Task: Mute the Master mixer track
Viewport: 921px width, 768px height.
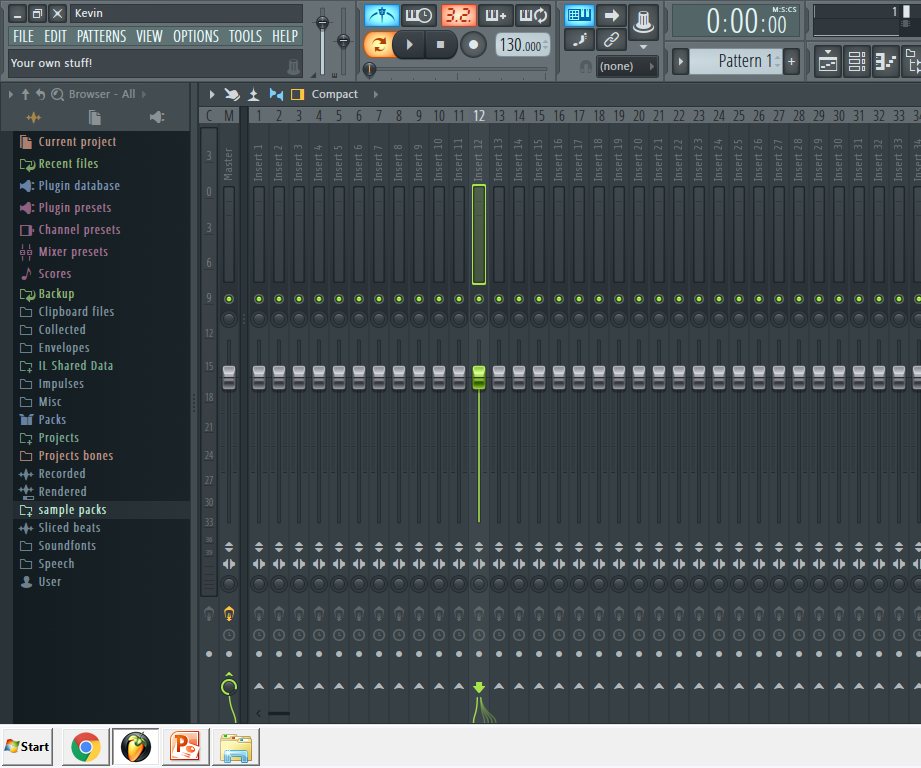Action: tap(229, 297)
